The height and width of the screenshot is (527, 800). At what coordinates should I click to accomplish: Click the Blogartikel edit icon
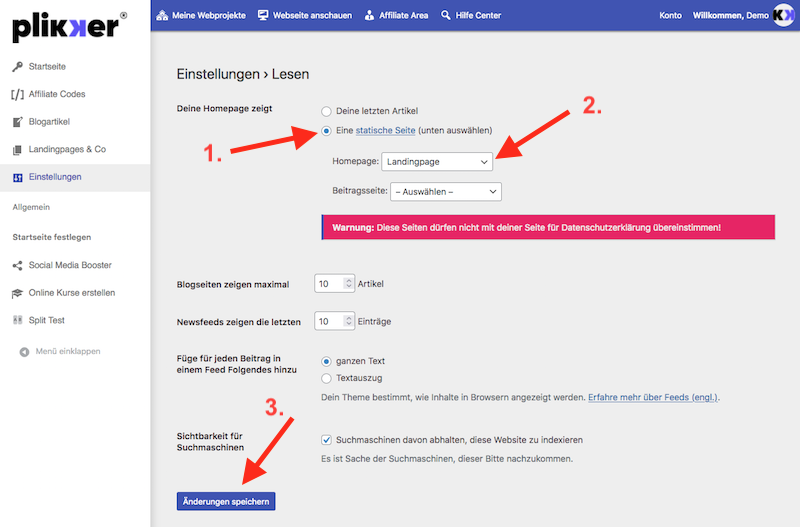(x=17, y=122)
